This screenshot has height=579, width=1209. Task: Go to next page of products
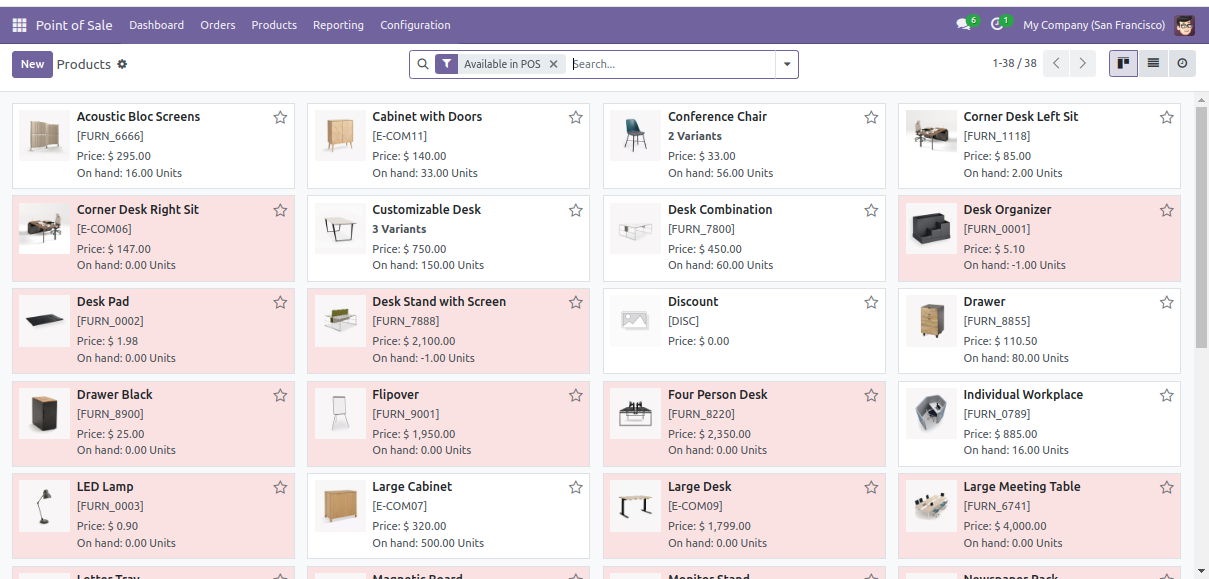tap(1083, 64)
